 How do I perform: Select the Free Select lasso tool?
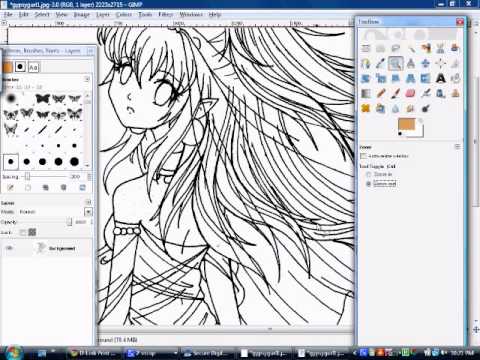coord(395,48)
